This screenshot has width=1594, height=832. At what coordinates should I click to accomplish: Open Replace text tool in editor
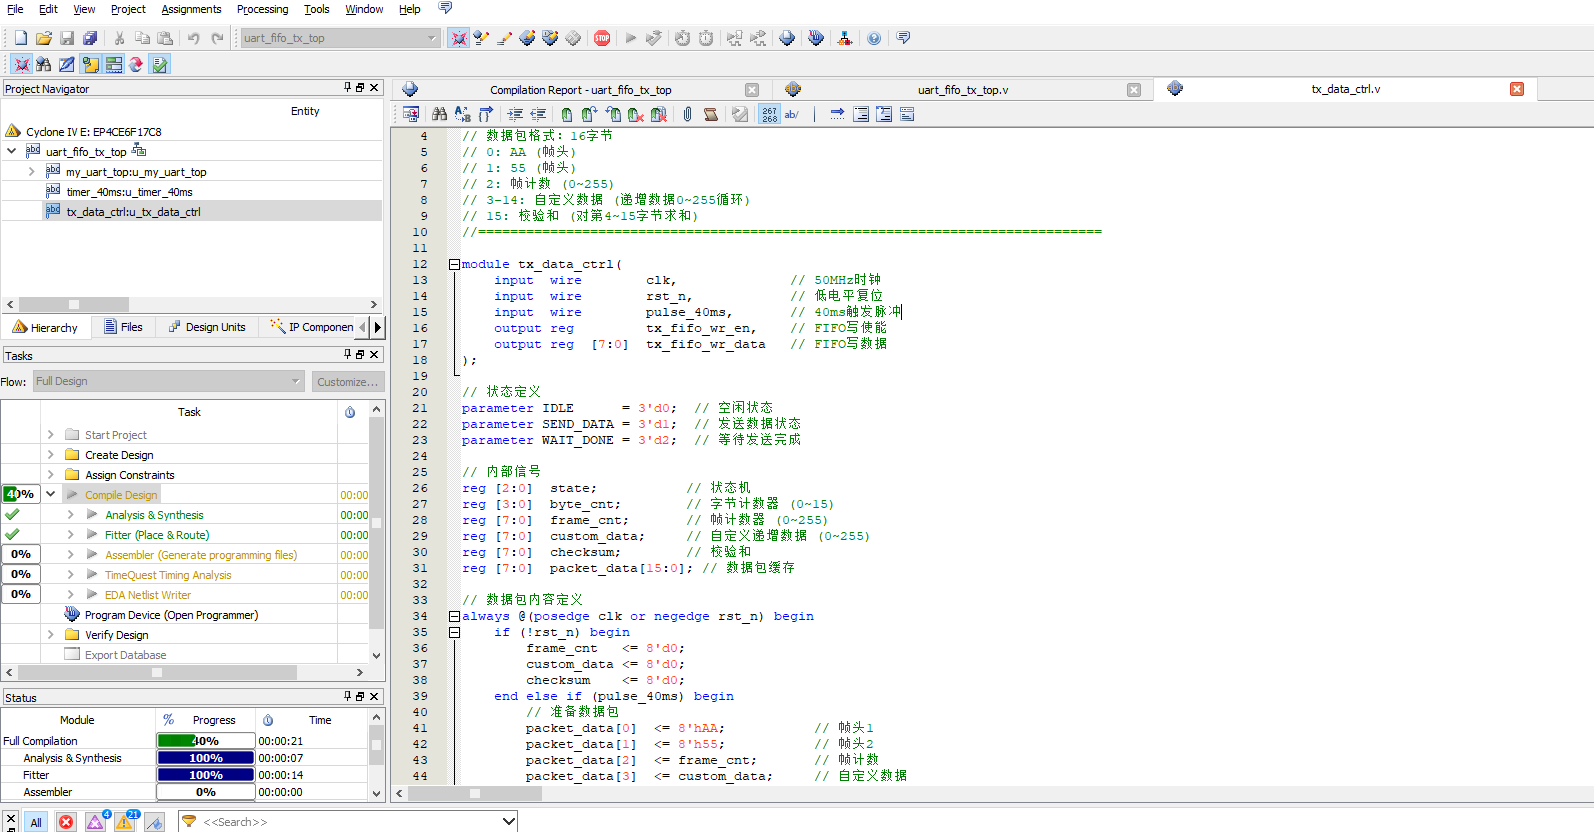pos(462,114)
